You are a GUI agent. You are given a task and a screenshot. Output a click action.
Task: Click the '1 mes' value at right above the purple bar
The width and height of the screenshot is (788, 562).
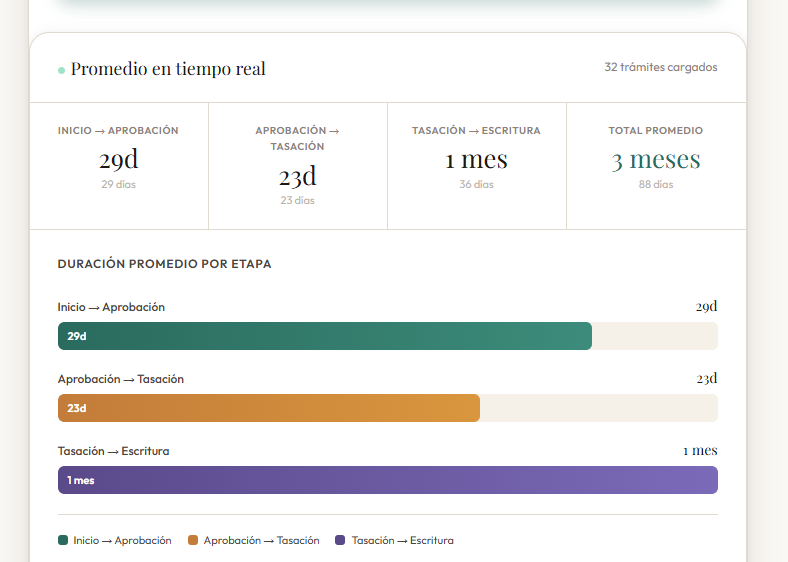coord(700,450)
